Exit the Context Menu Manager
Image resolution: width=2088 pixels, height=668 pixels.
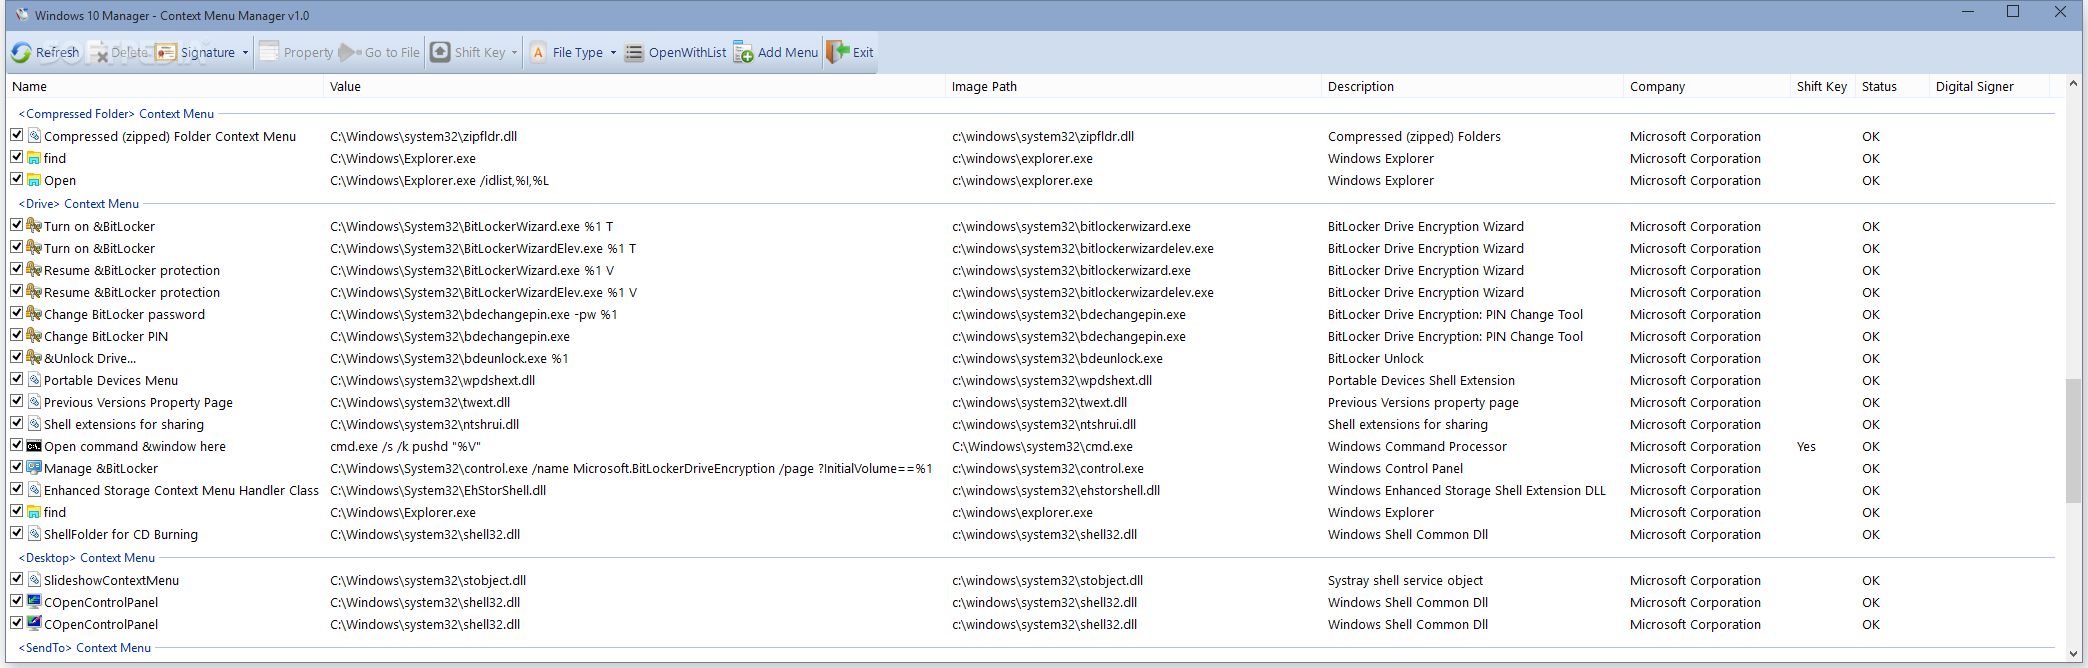850,53
